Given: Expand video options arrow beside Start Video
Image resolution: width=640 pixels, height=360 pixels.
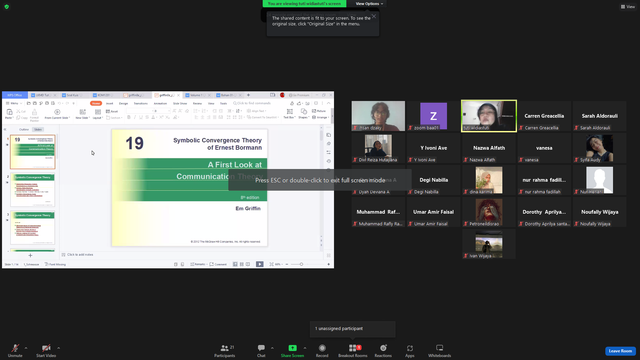Looking at the screenshot, I should (x=58, y=348).
